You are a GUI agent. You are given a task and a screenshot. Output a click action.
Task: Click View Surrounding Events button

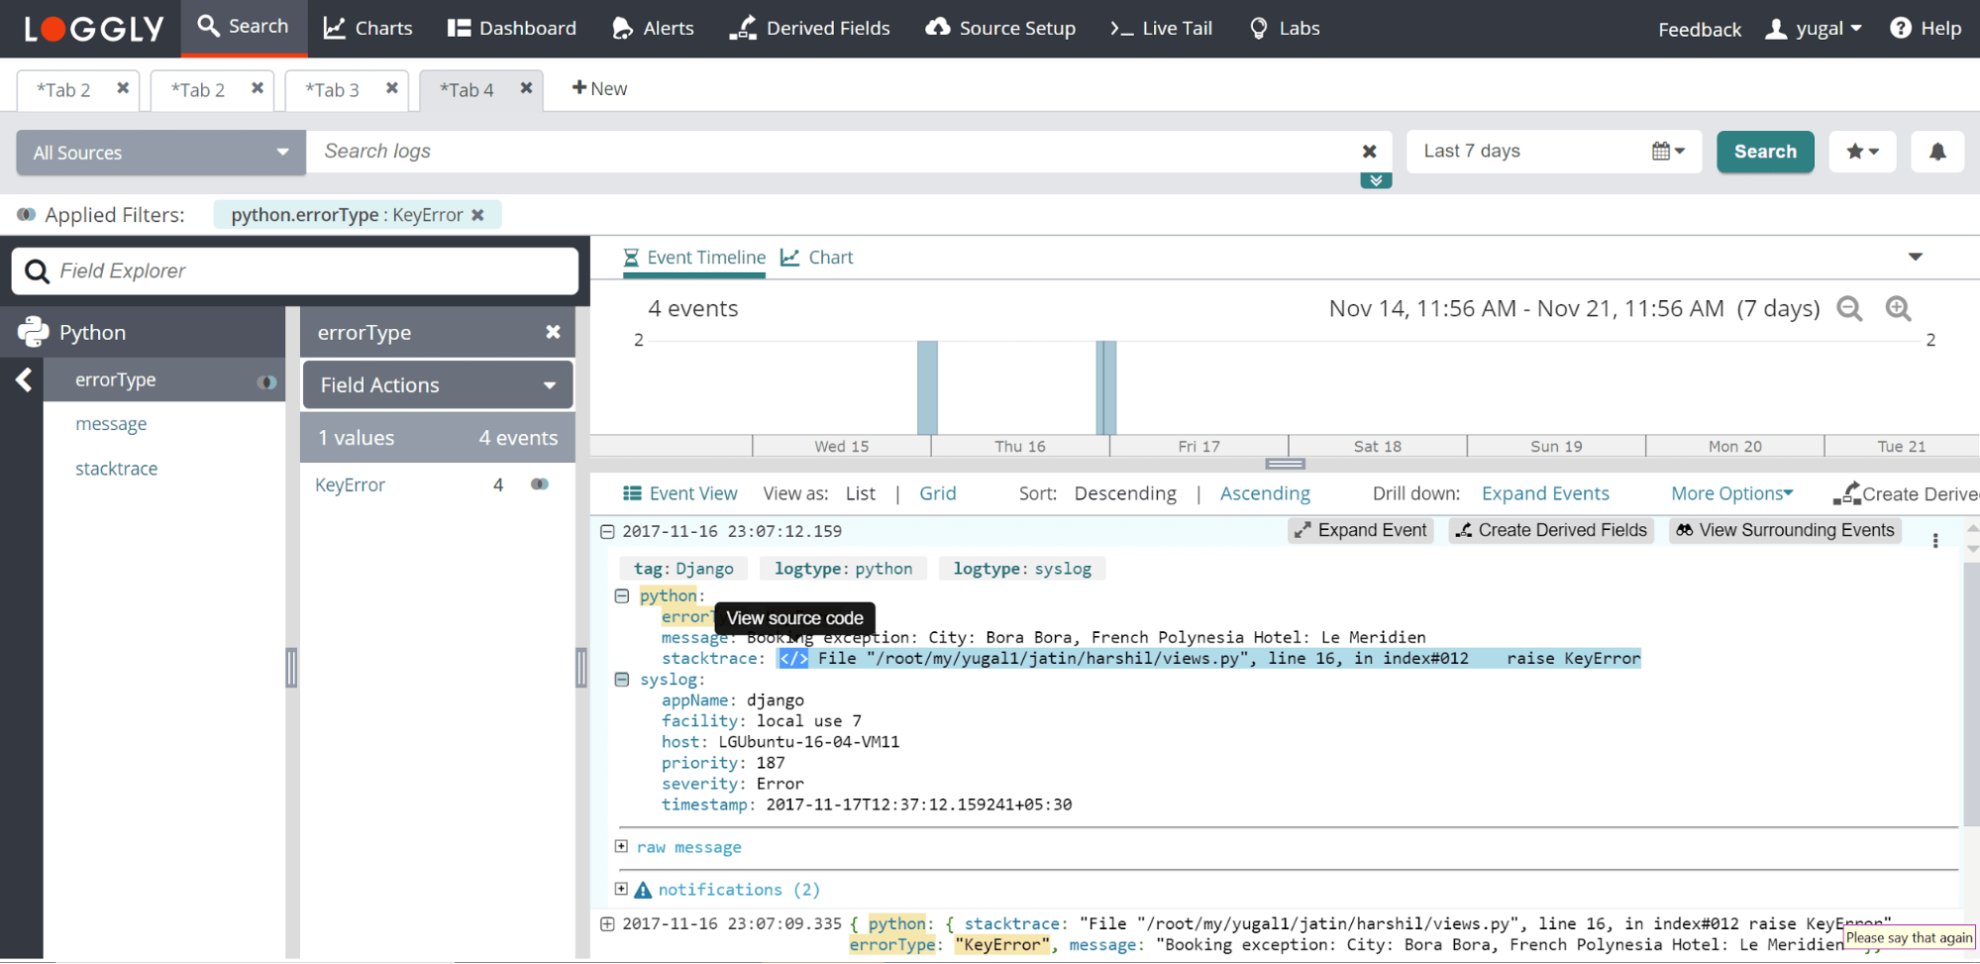pos(1785,531)
